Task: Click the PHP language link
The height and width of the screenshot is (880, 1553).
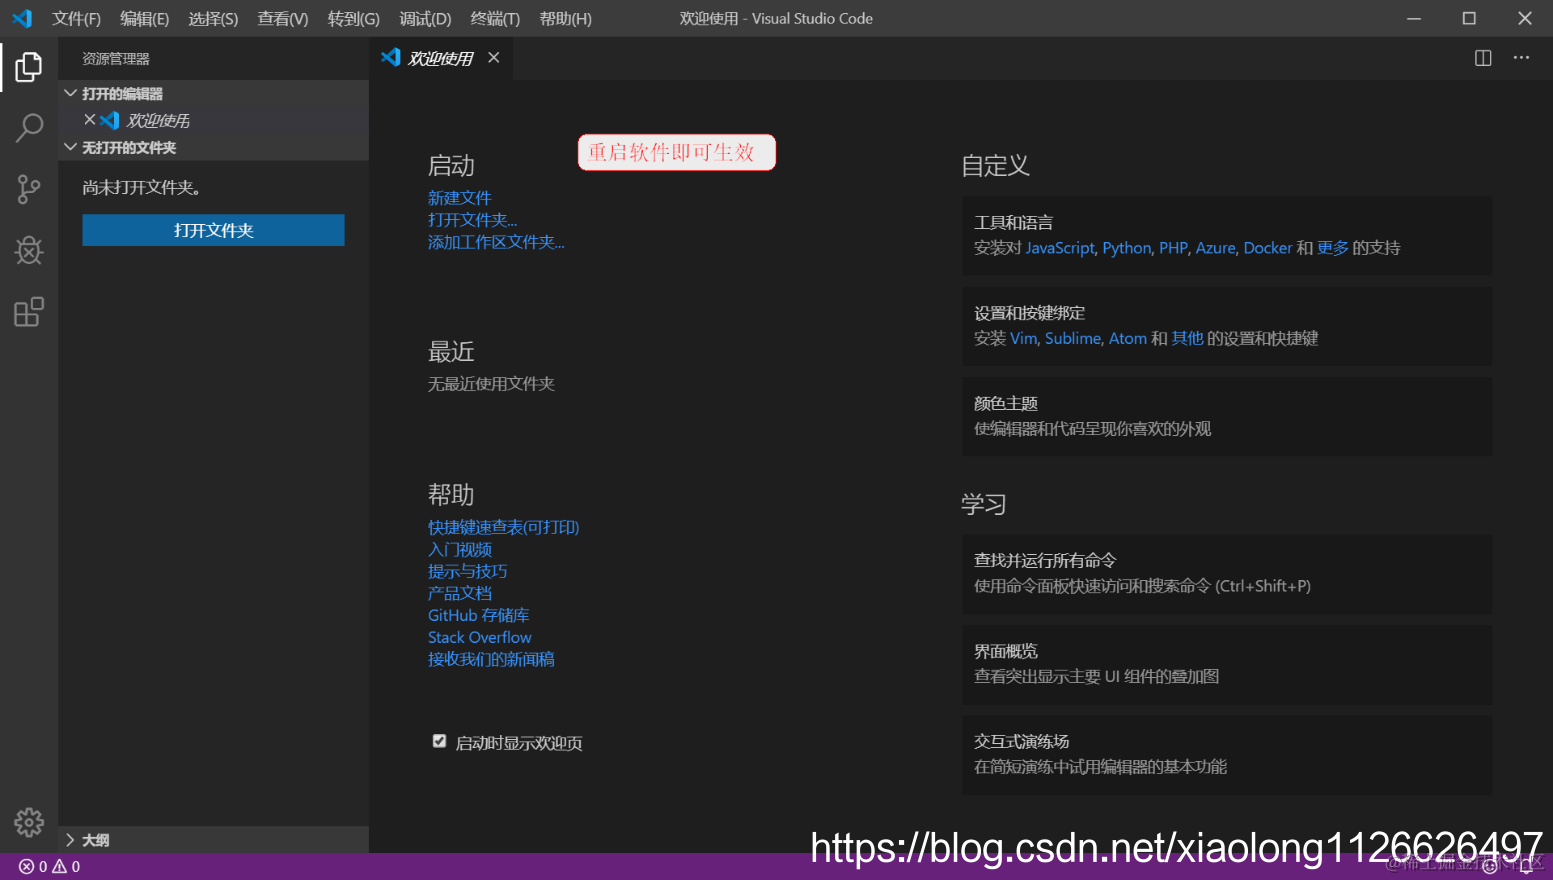Action: pyautogui.click(x=1173, y=248)
